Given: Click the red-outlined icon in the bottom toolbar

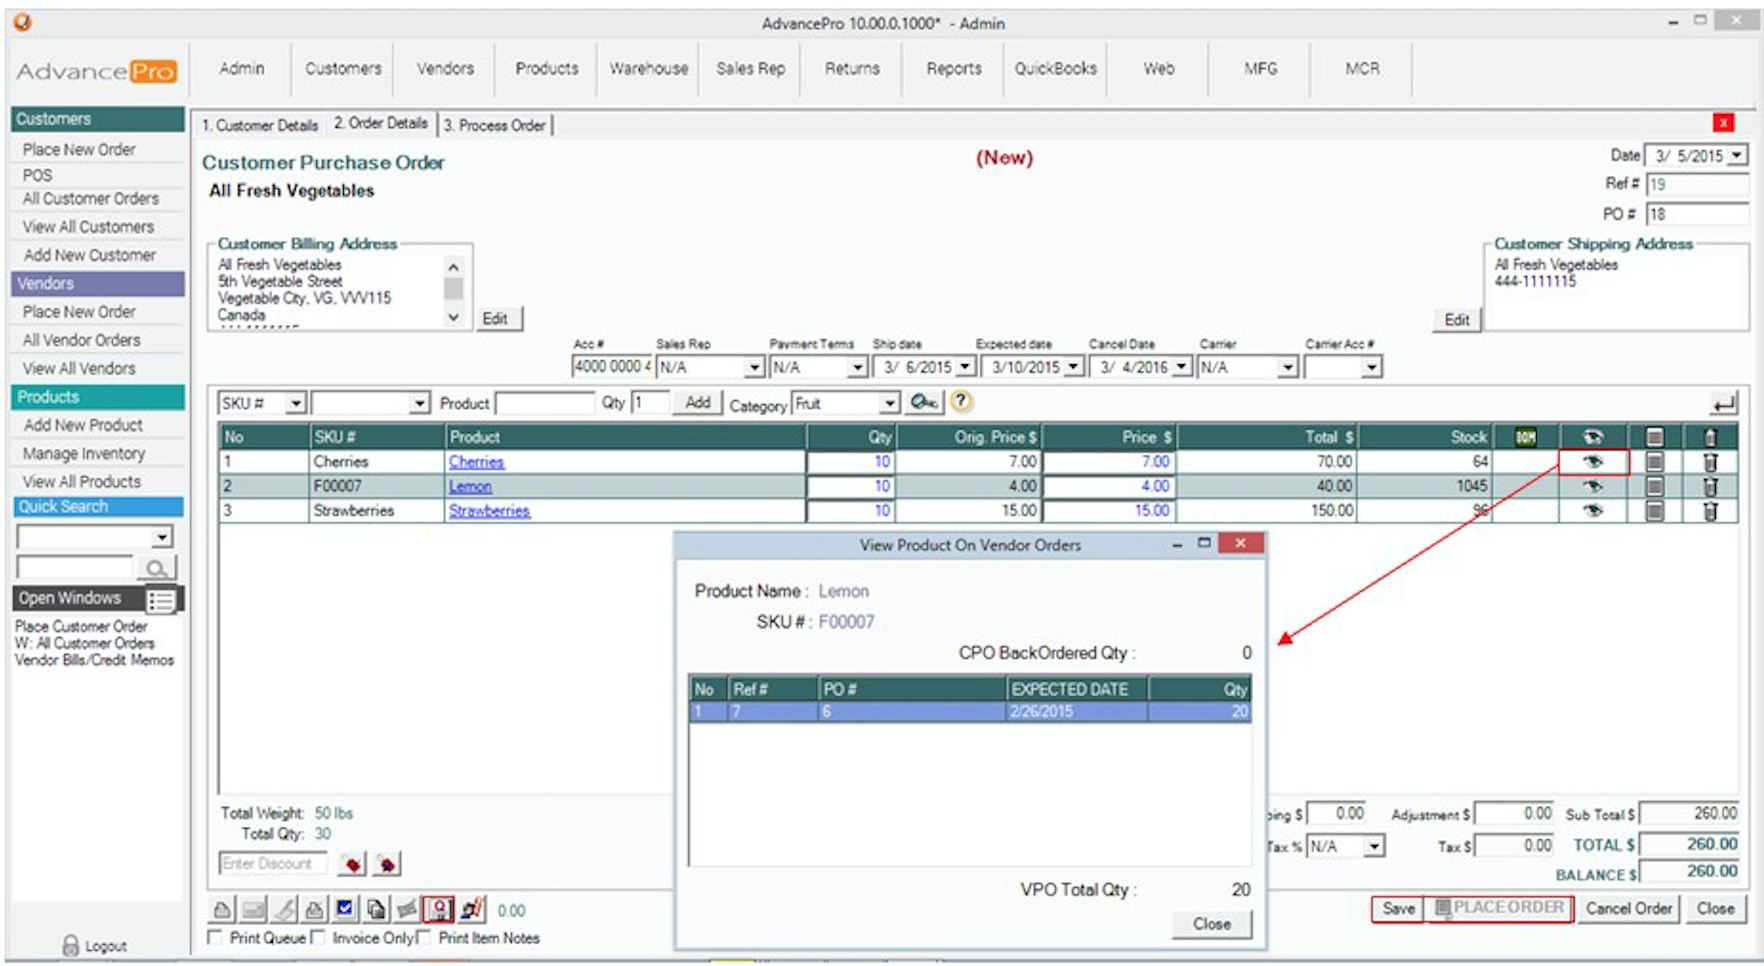Looking at the screenshot, I should pyautogui.click(x=439, y=909).
